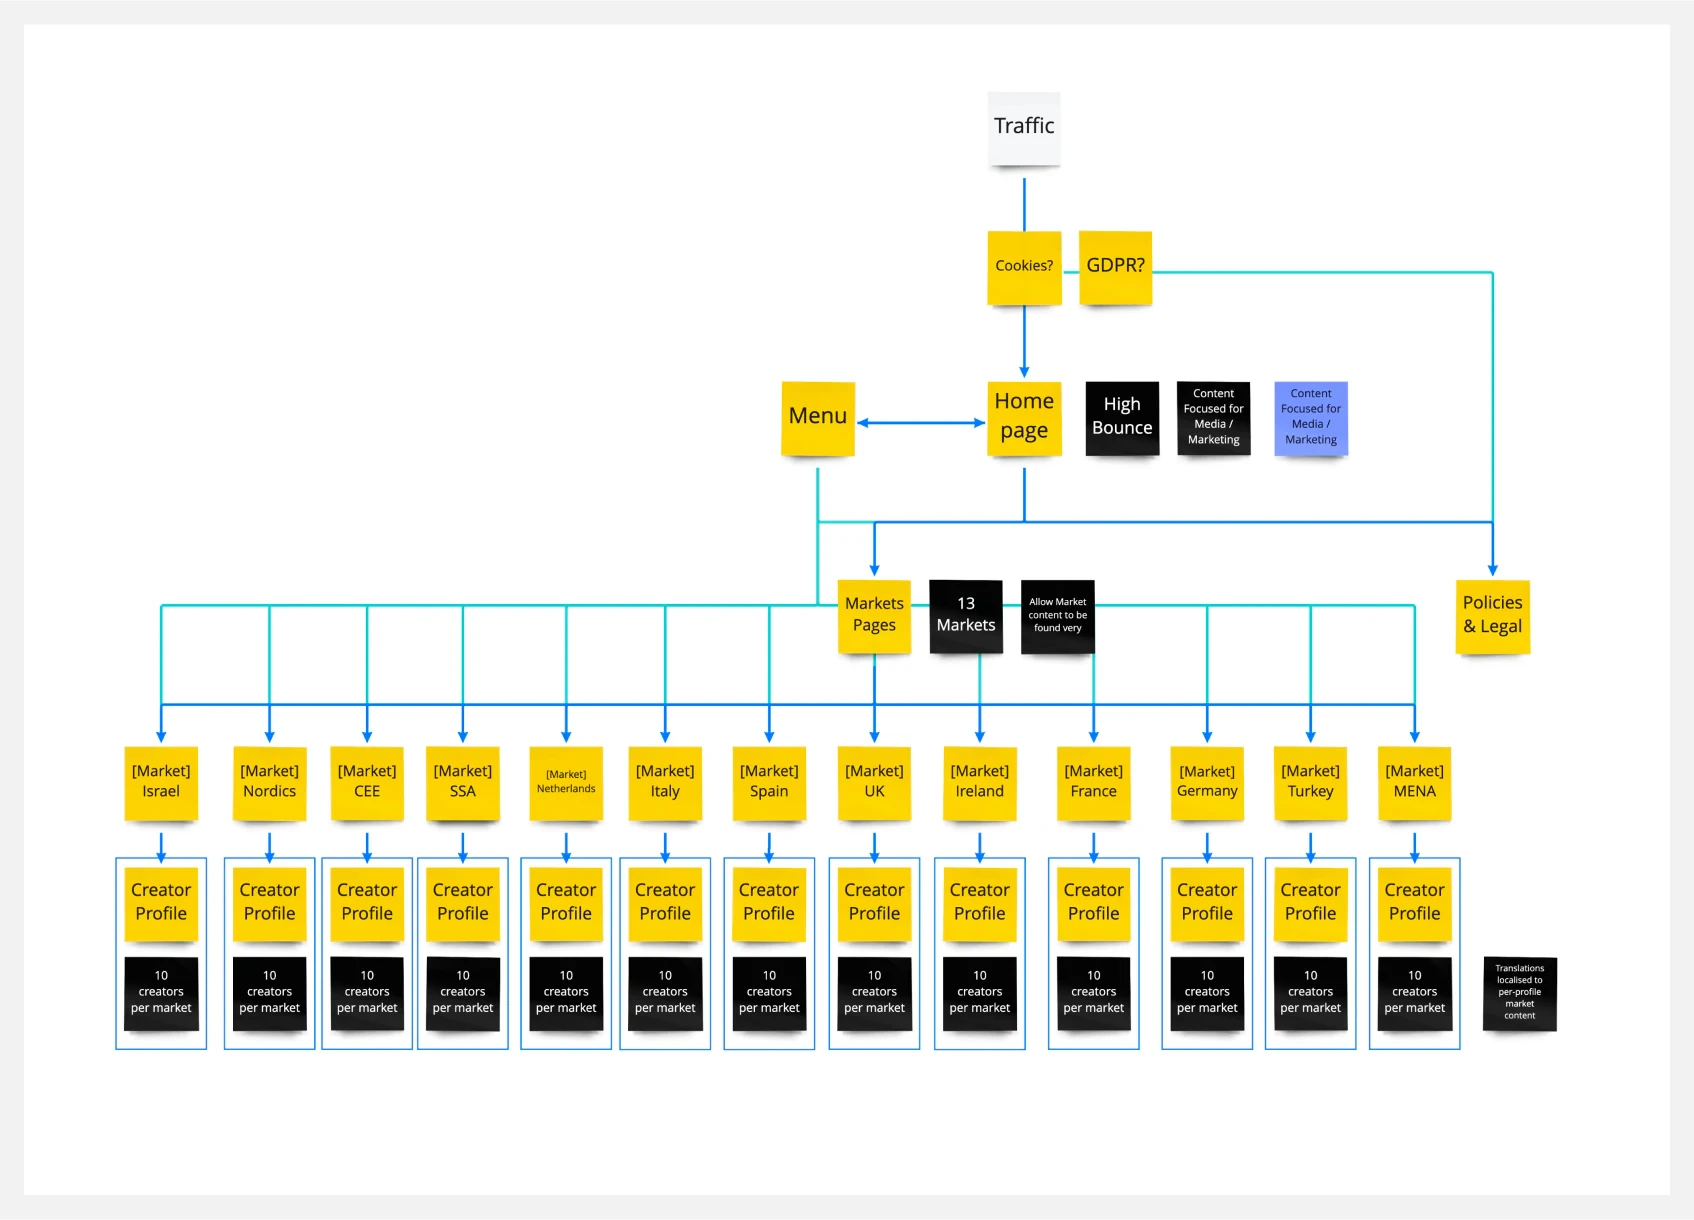Viewport: 1694px width, 1220px height.
Task: Click Creator Profile note under Ireland market
Action: (x=980, y=905)
